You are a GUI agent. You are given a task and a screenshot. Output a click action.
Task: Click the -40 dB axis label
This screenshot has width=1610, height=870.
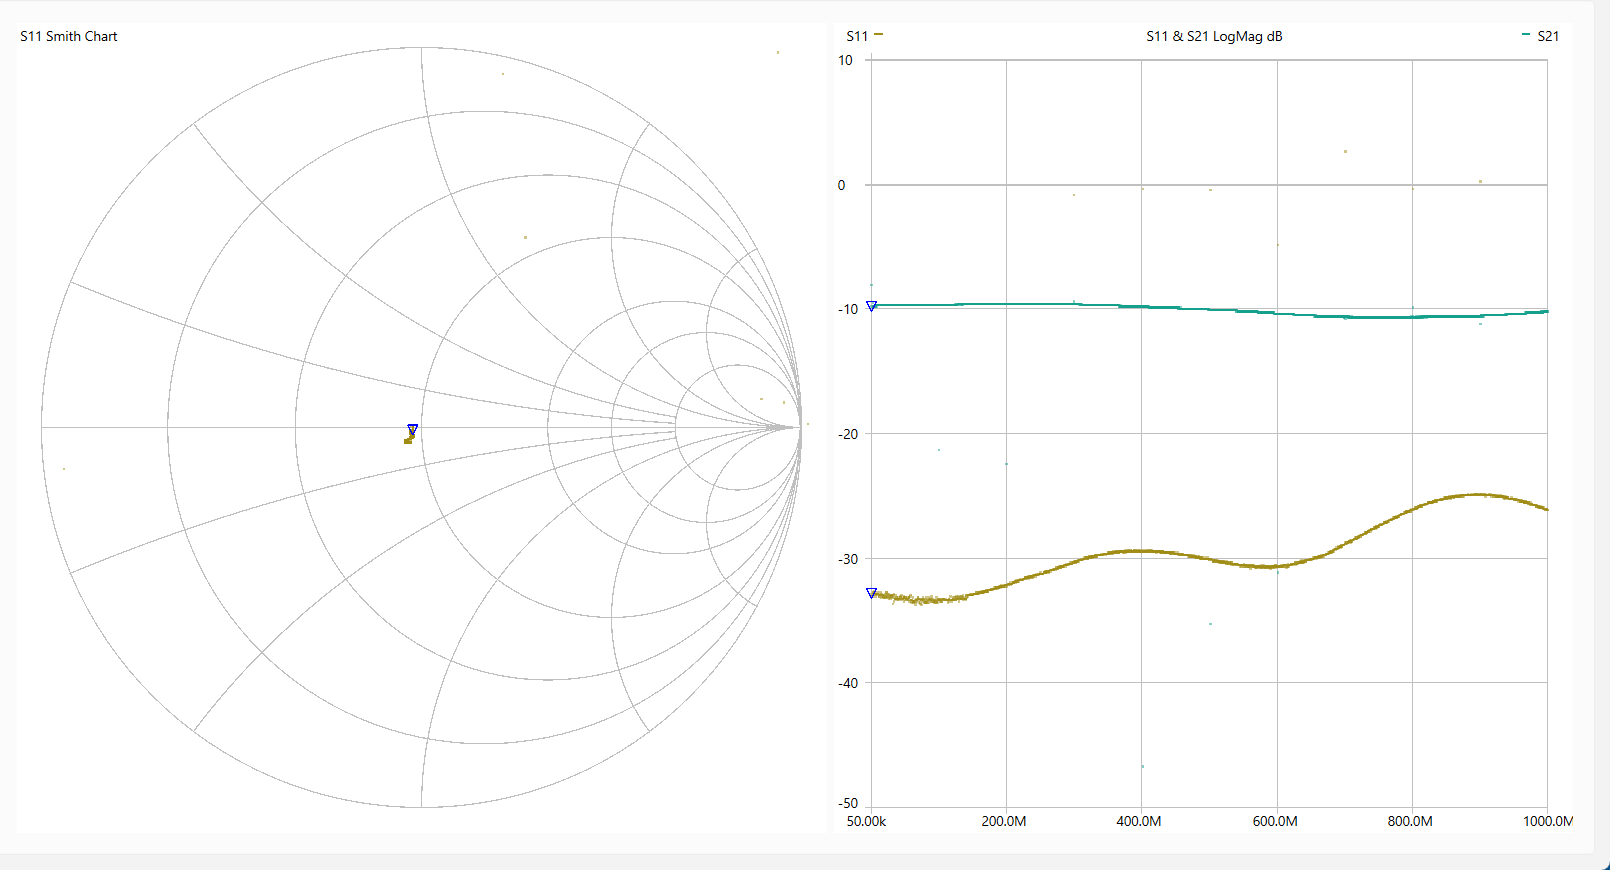click(x=847, y=683)
